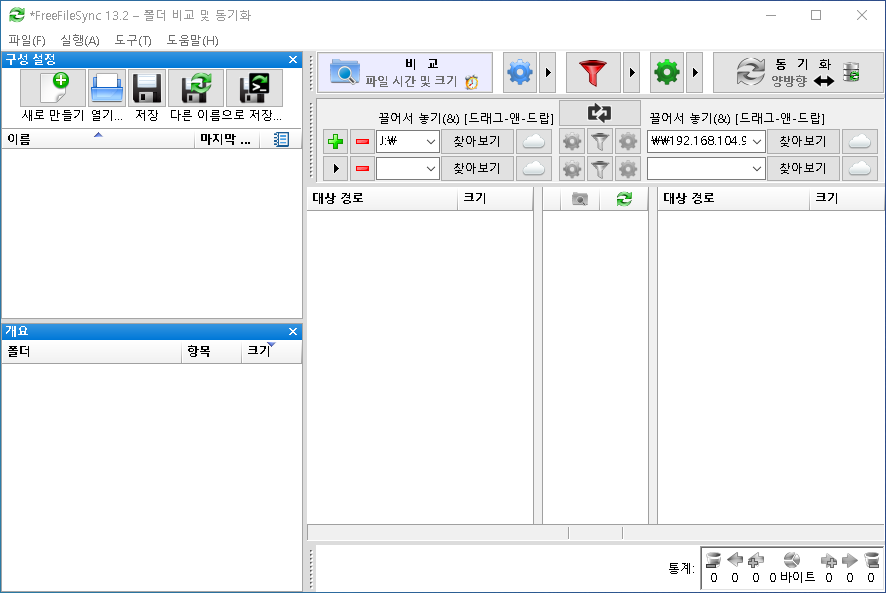Viewport: 886px width, 593px height.
Task: Sort configurations by 이름 column
Action: [x=98, y=139]
